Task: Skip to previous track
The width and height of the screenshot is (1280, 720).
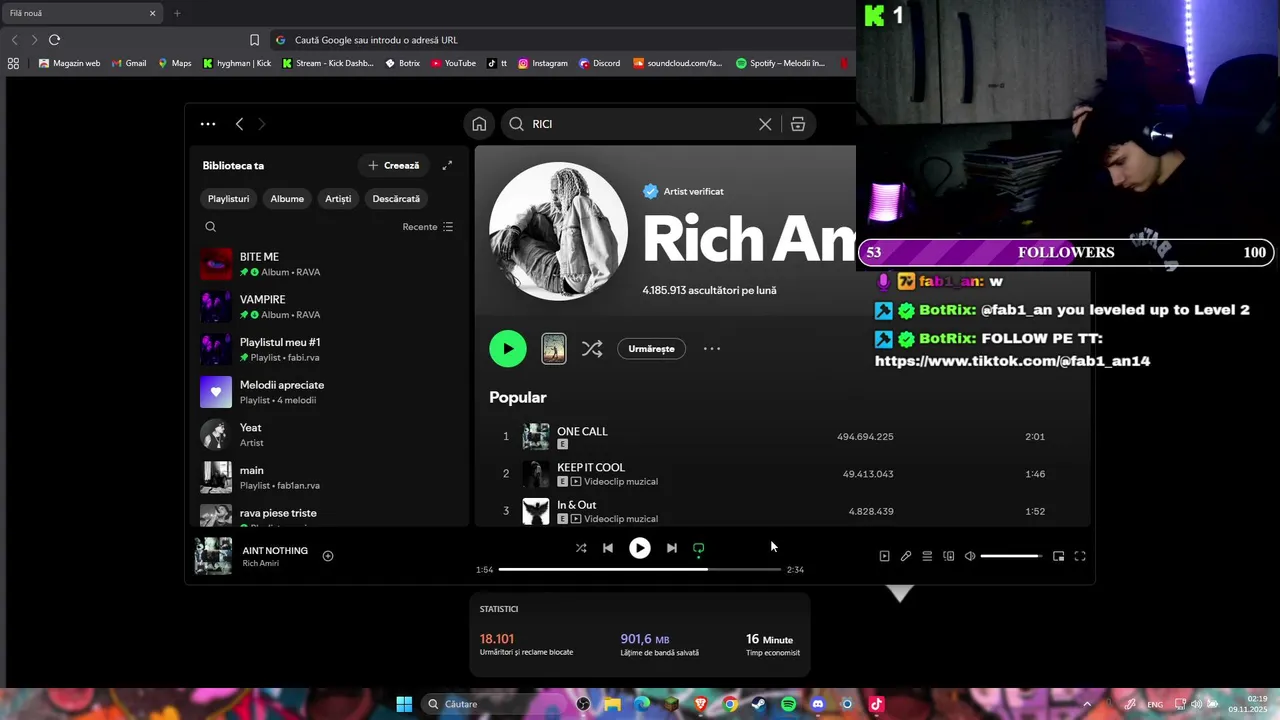Action: 608,548
